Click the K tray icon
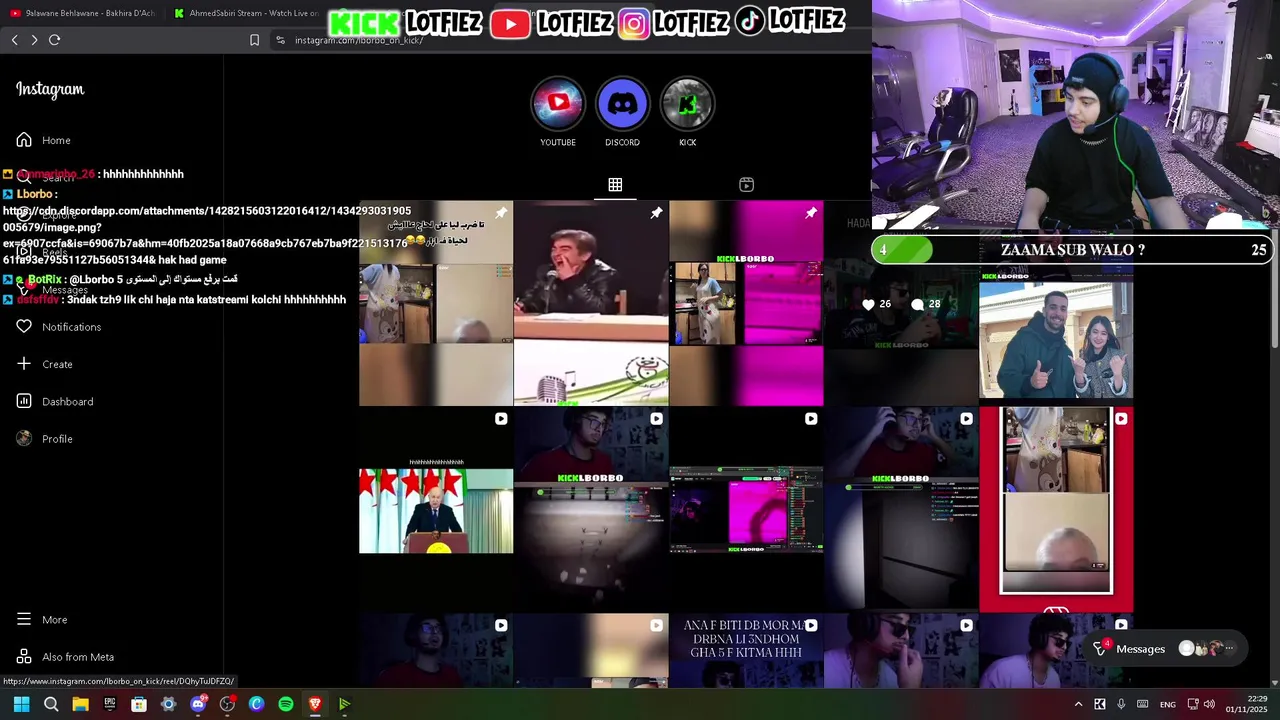The image size is (1280, 720). pos(1100,704)
